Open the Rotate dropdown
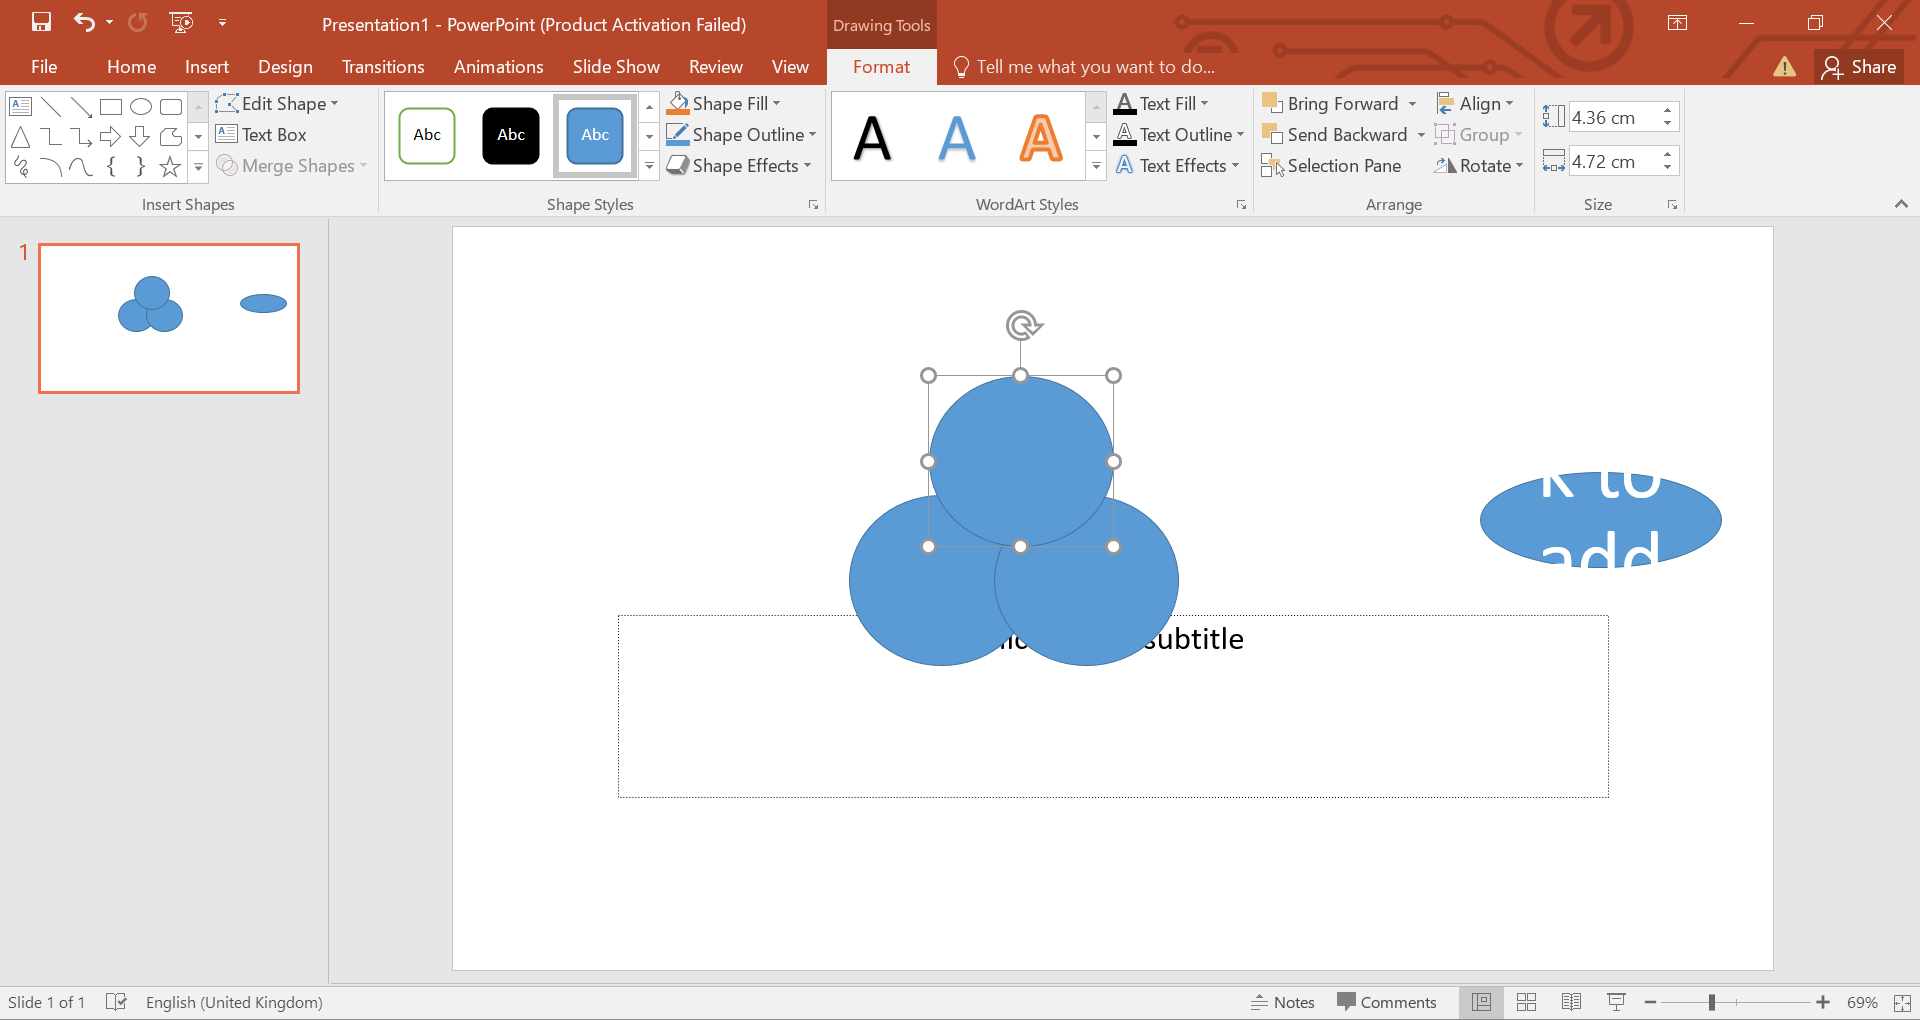This screenshot has height=1020, width=1920. [x=1478, y=165]
